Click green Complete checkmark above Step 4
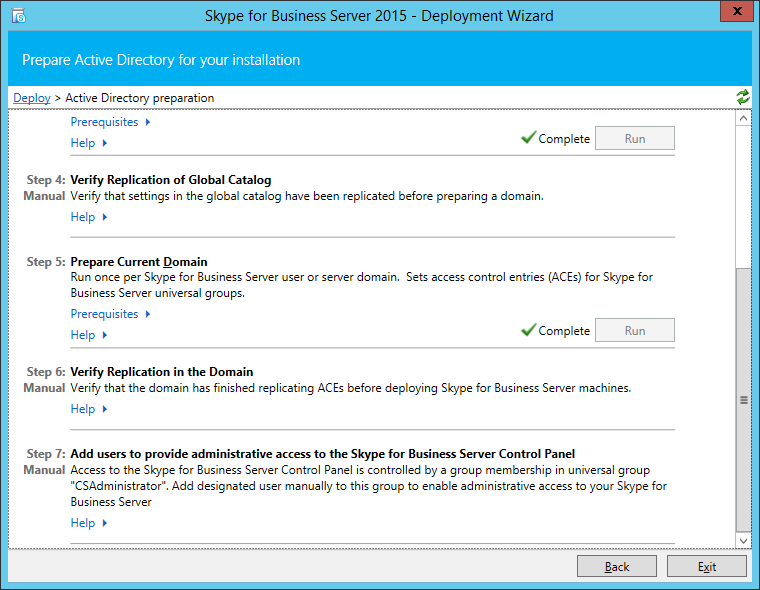This screenshot has height=590, width=760. click(528, 137)
